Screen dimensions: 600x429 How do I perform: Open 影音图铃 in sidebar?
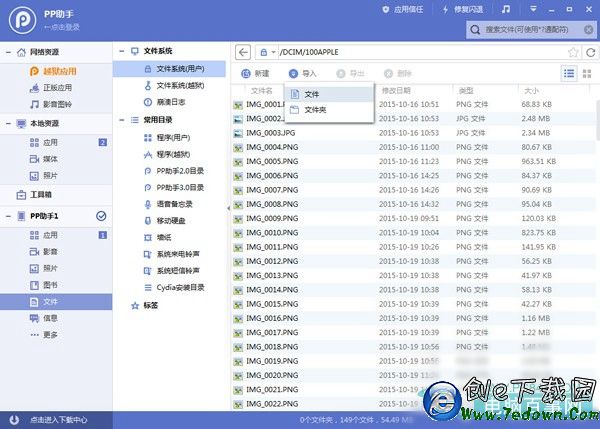[x=51, y=104]
